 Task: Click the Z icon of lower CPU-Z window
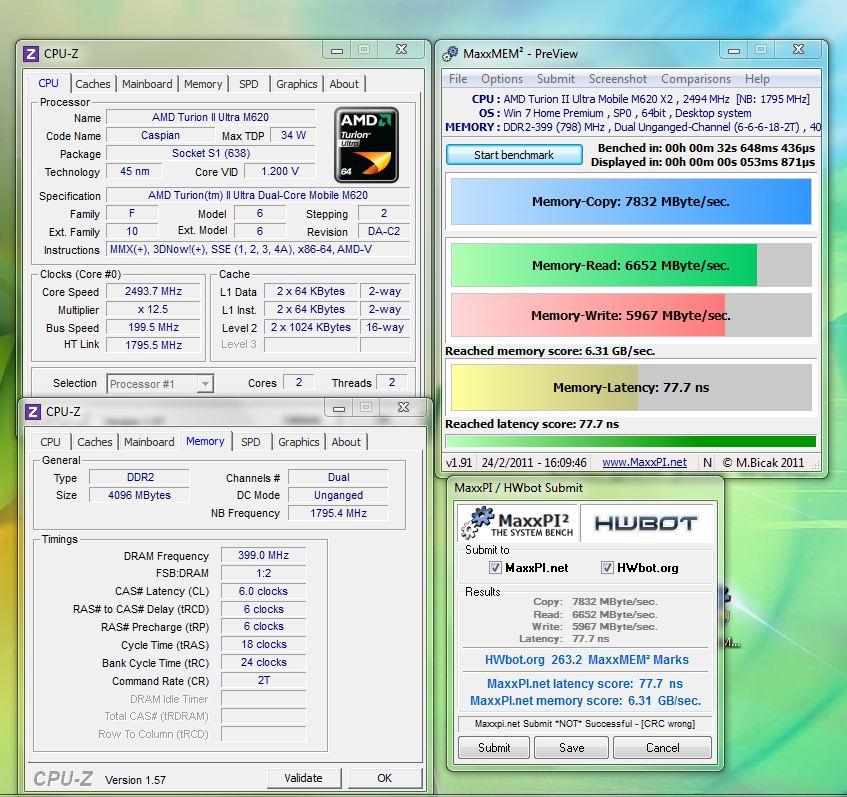pos(33,412)
